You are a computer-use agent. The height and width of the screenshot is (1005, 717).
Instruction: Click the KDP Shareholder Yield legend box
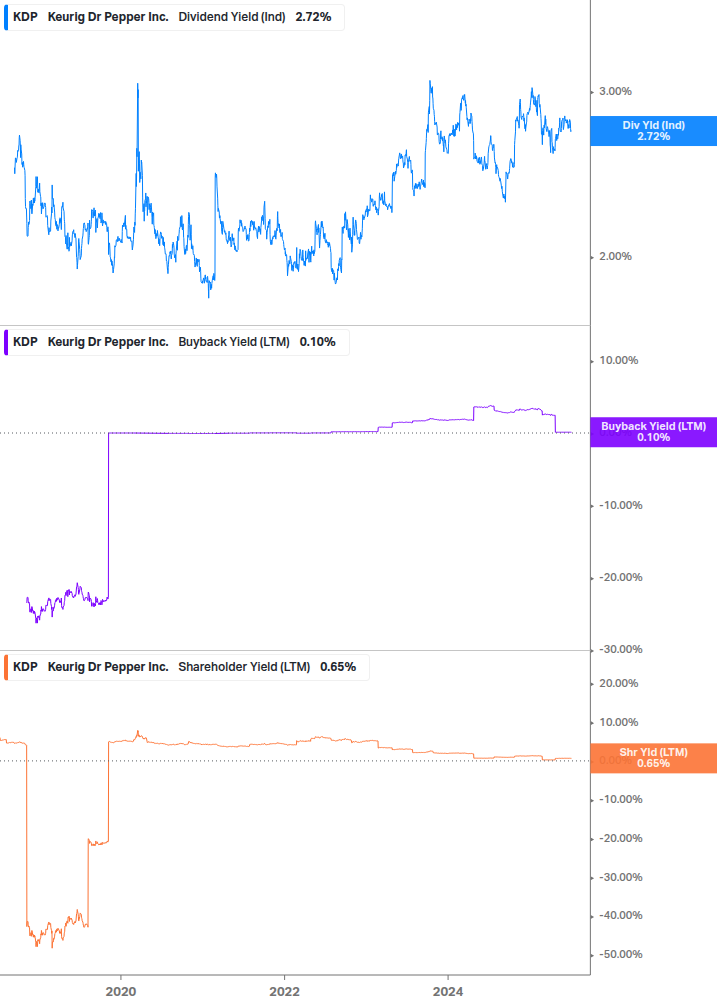point(186,667)
